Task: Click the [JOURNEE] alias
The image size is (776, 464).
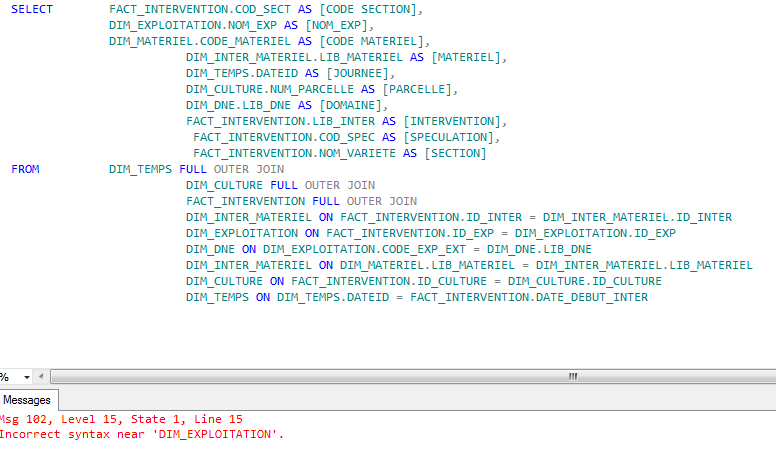Action: (357, 73)
